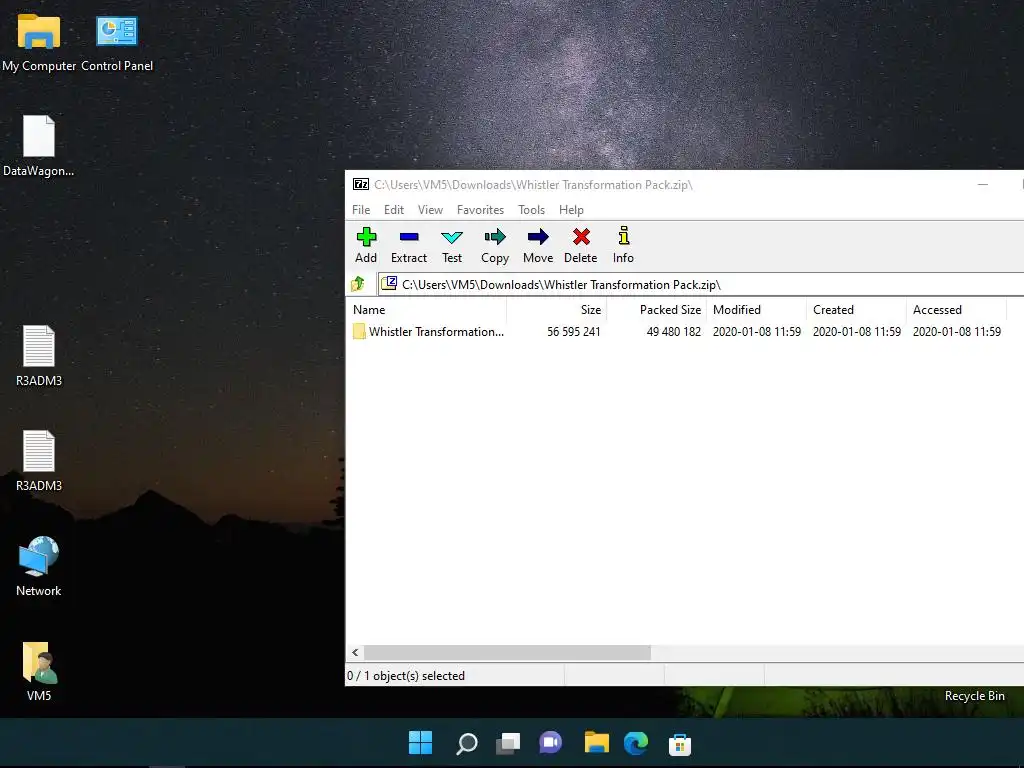1024x768 pixels.
Task: Open the Favorites menu
Action: click(x=480, y=210)
